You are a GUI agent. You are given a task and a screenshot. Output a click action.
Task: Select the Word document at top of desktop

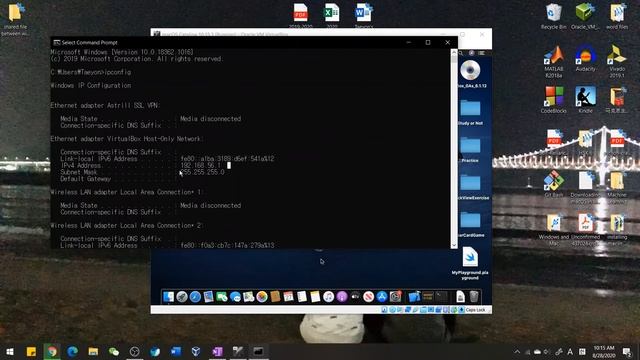click(x=363, y=16)
